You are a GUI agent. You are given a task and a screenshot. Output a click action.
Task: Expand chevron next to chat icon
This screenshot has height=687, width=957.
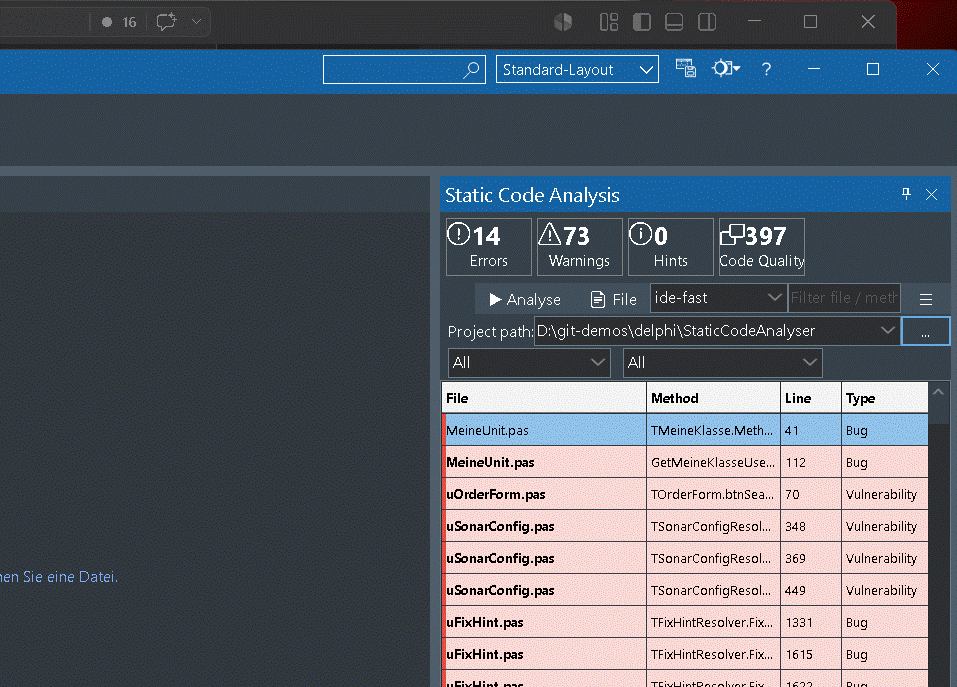pyautogui.click(x=196, y=21)
